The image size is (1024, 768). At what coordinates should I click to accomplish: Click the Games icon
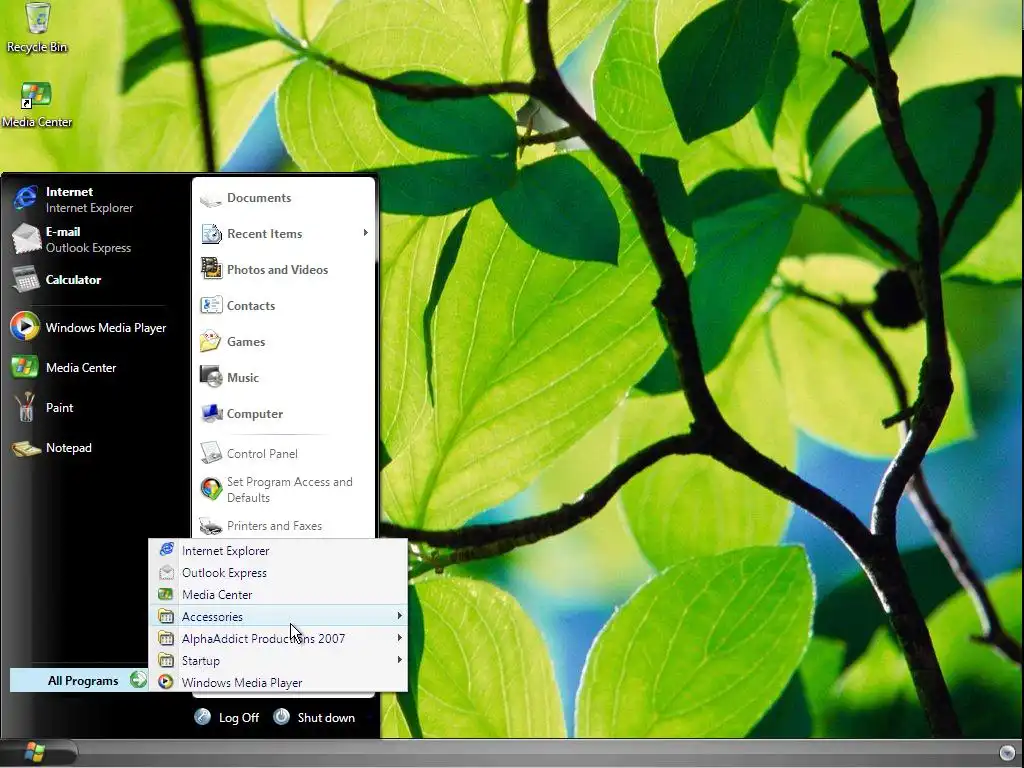pyautogui.click(x=210, y=342)
